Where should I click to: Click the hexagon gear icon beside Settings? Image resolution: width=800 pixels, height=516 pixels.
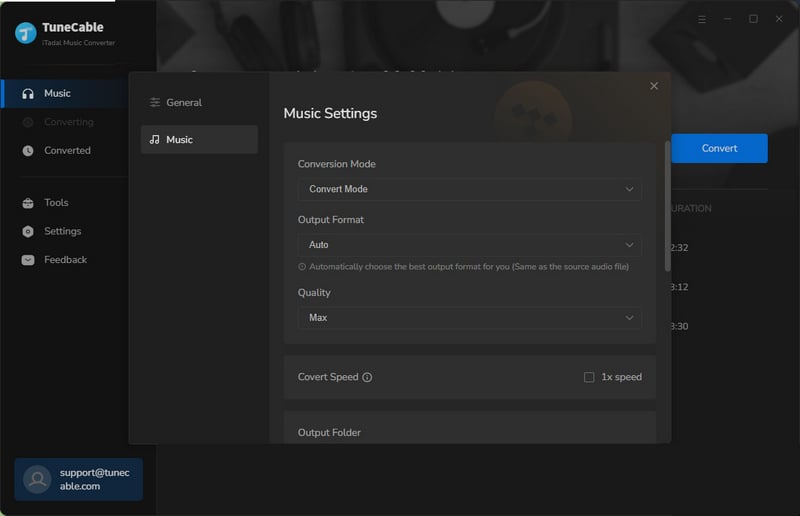pos(28,231)
